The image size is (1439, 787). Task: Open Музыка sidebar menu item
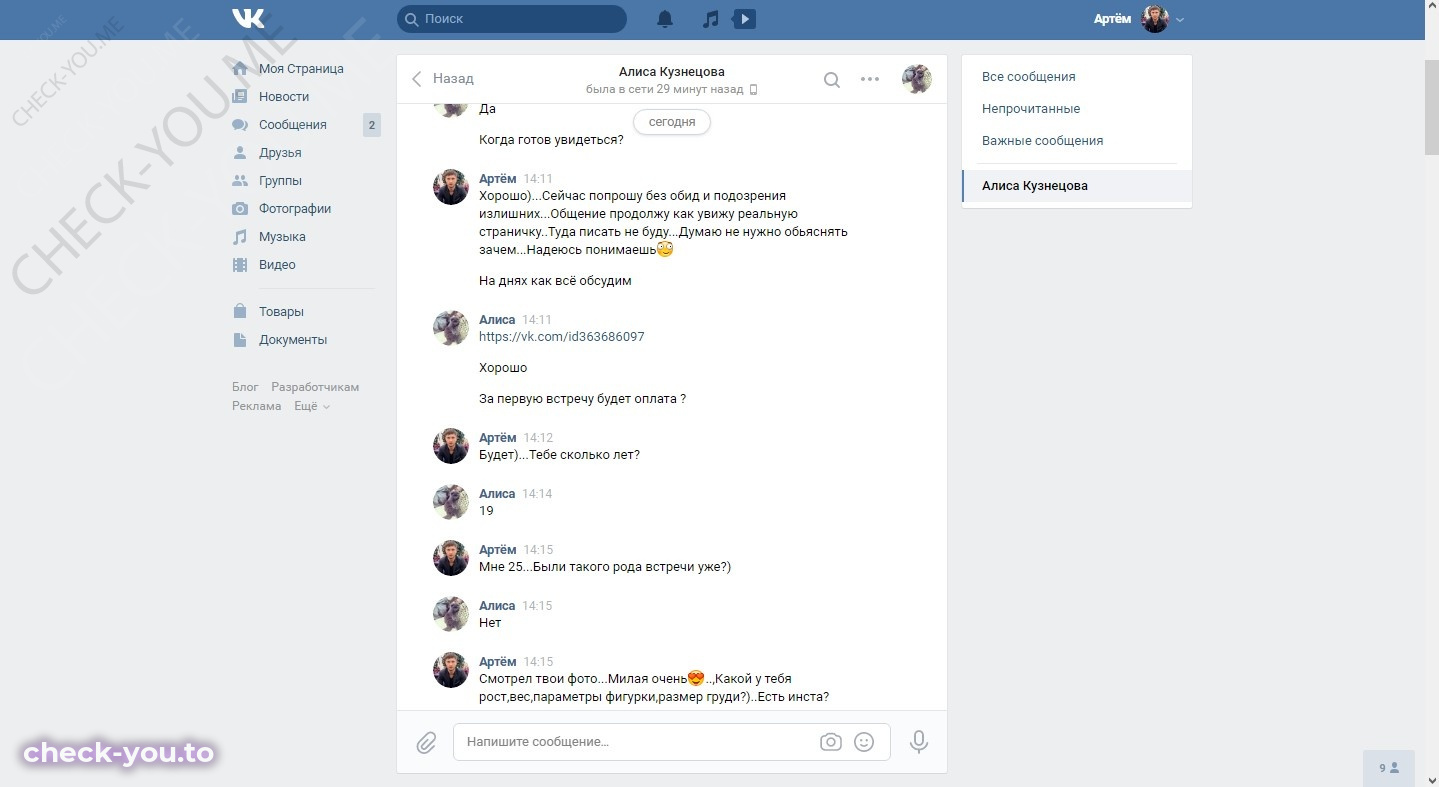pyautogui.click(x=282, y=237)
